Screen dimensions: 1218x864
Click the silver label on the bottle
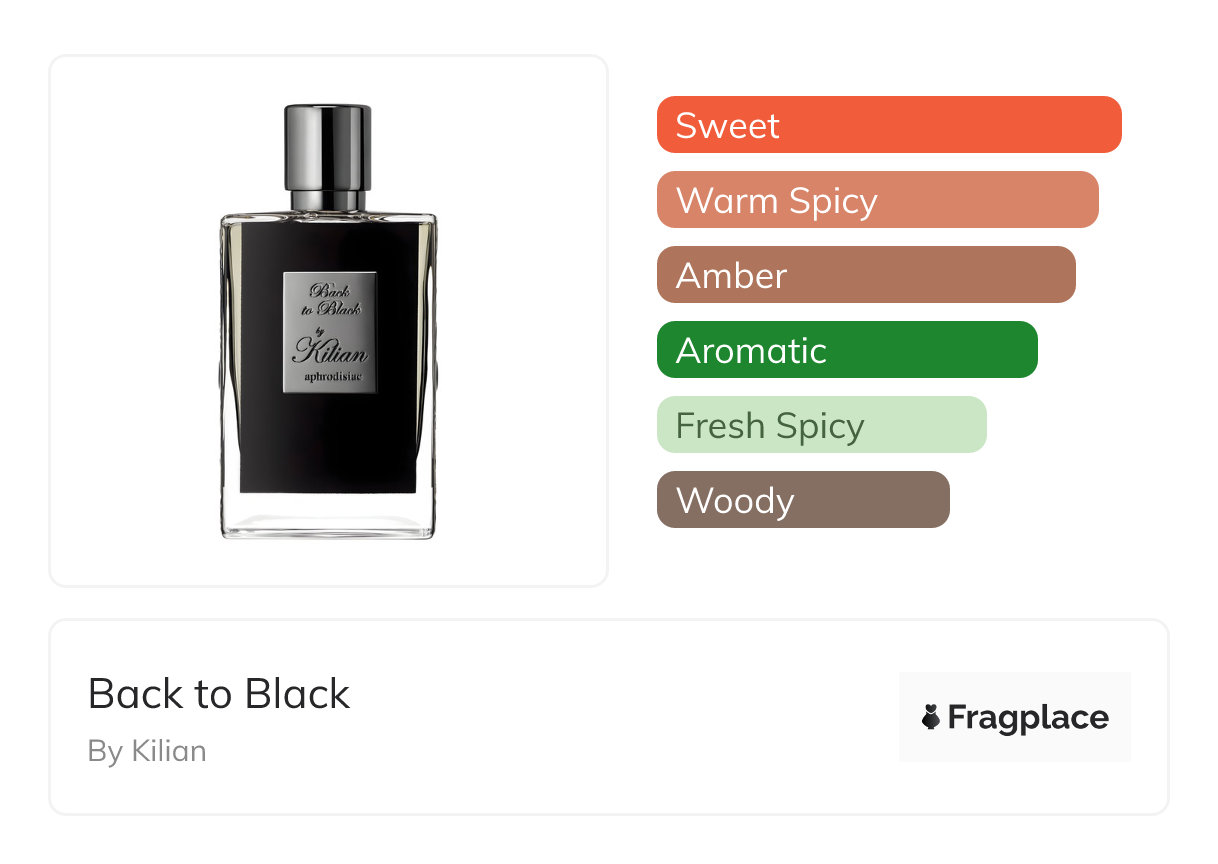point(330,332)
